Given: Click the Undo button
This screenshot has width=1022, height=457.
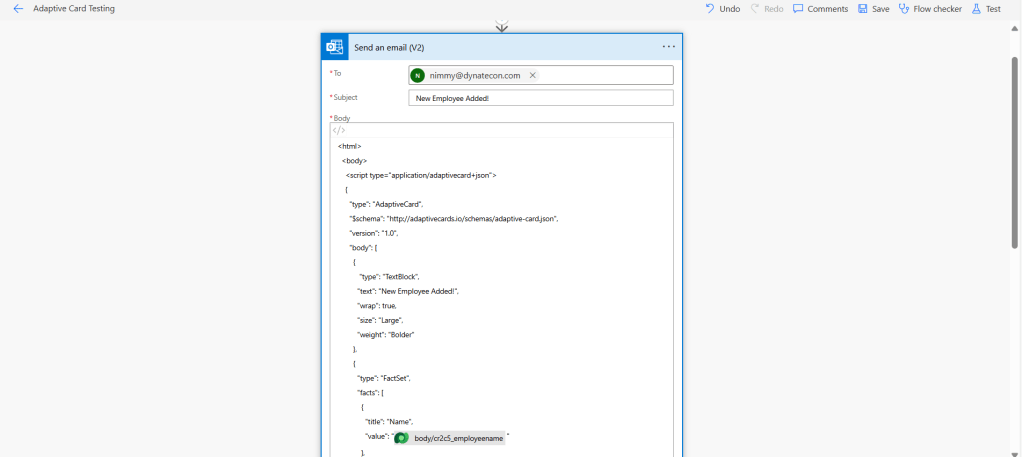Looking at the screenshot, I should coord(722,8).
